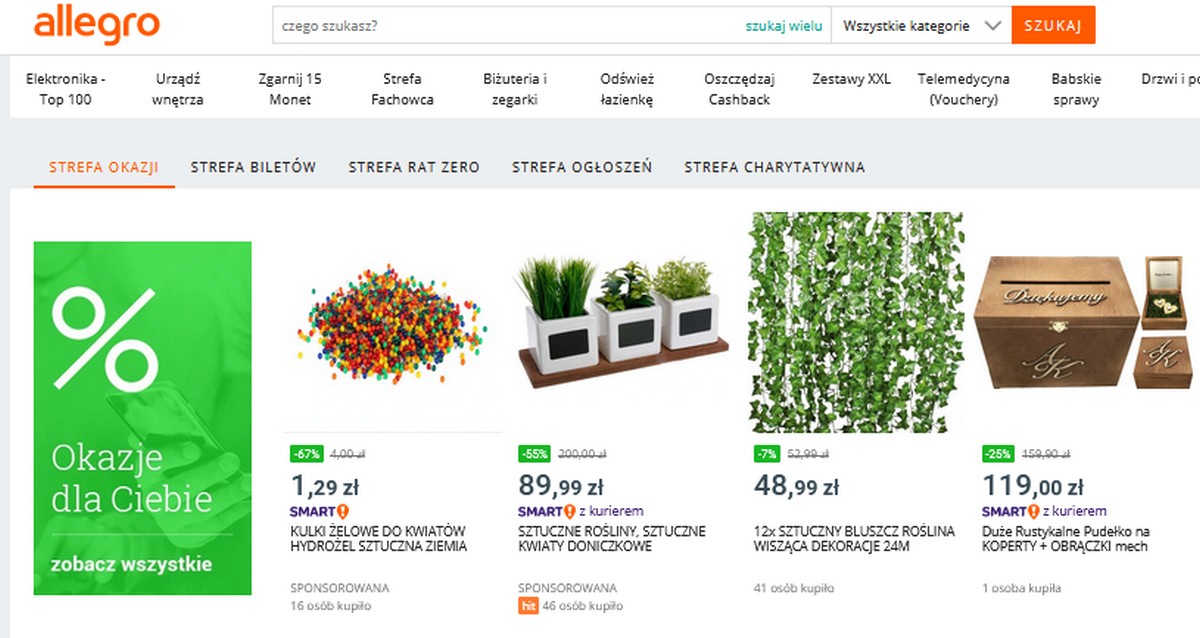1200x638 pixels.
Task: Click the search box 'czego szukasz?'
Action: (505, 26)
